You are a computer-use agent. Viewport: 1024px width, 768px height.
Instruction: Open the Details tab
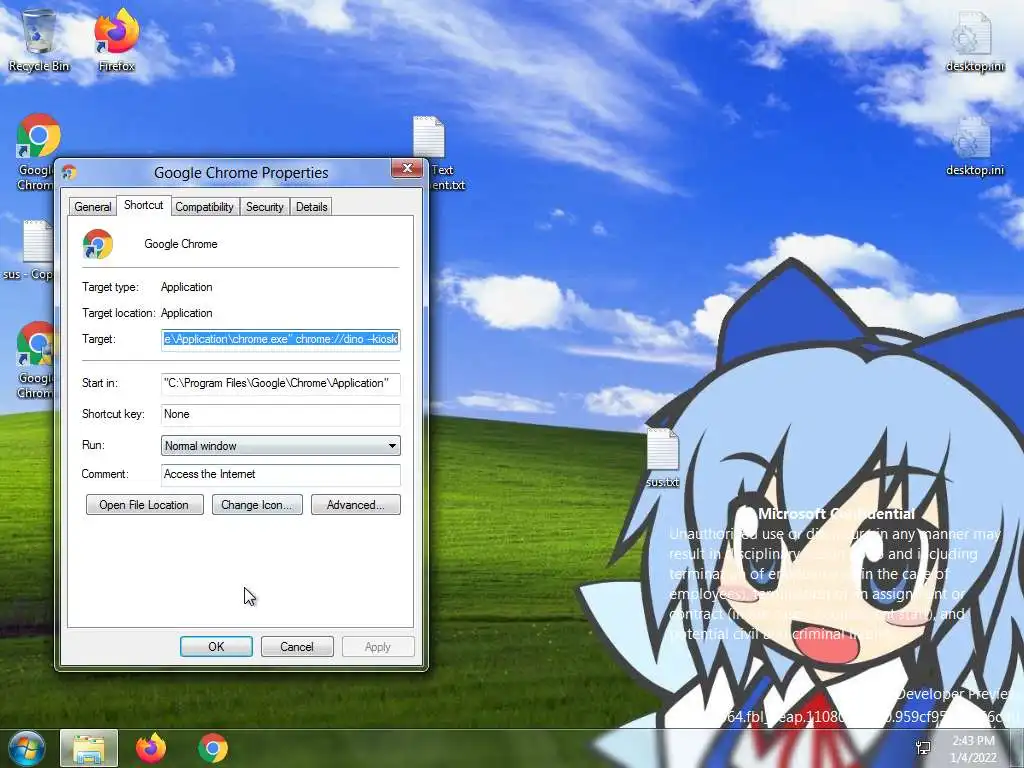pyautogui.click(x=312, y=206)
